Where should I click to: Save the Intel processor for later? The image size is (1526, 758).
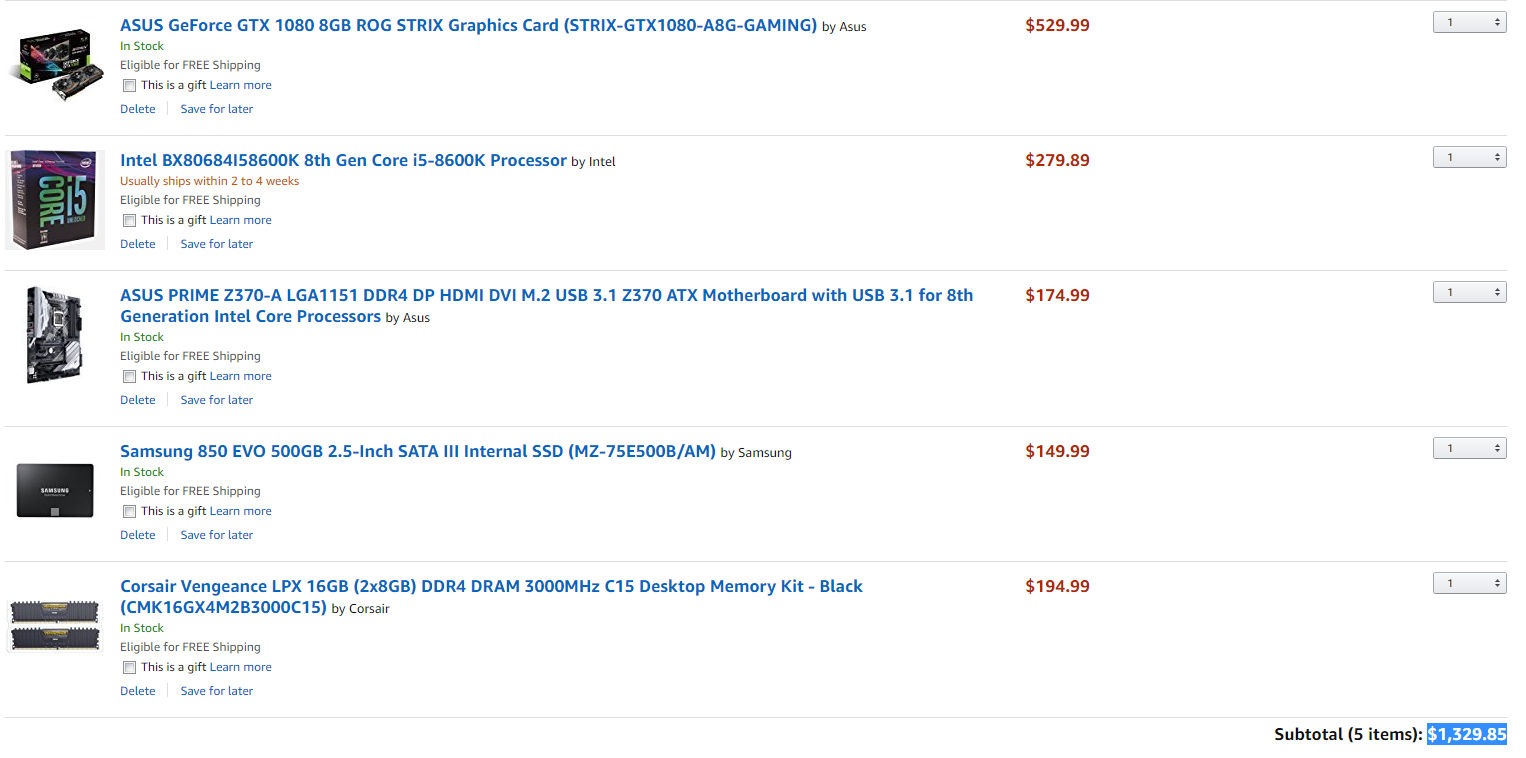[x=217, y=244]
